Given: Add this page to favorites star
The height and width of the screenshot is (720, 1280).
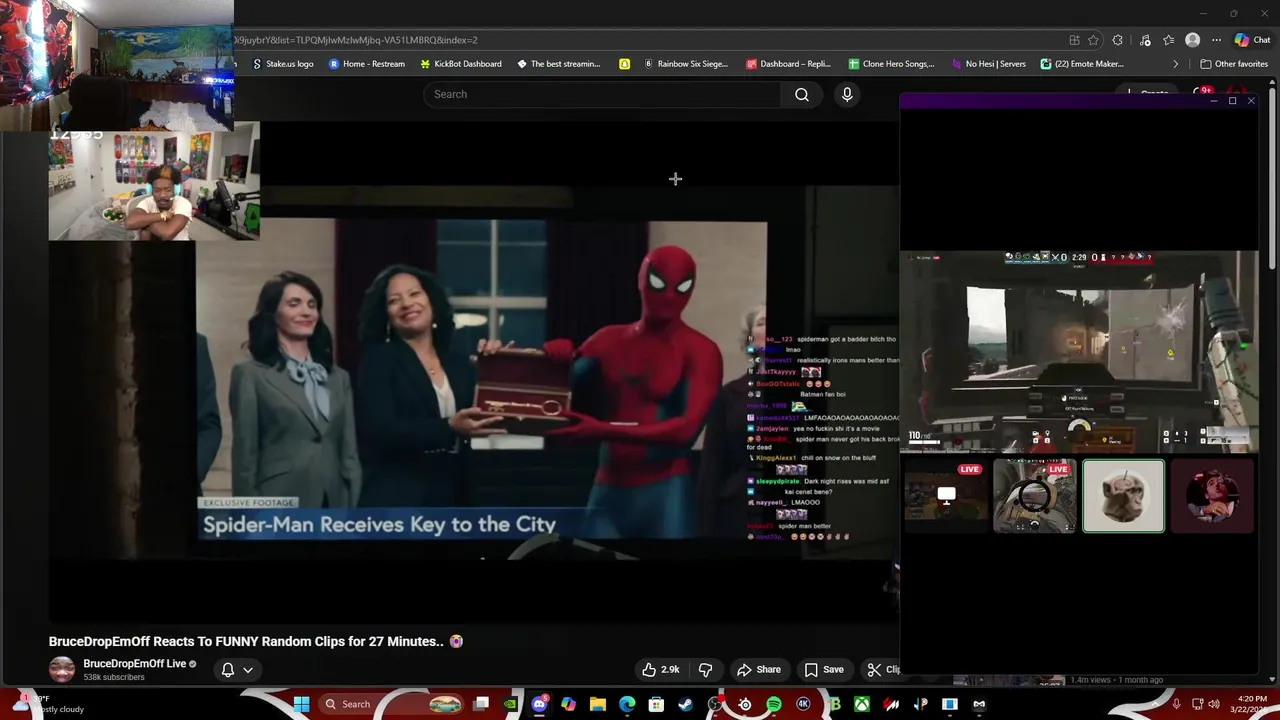Looking at the screenshot, I should 1093,40.
